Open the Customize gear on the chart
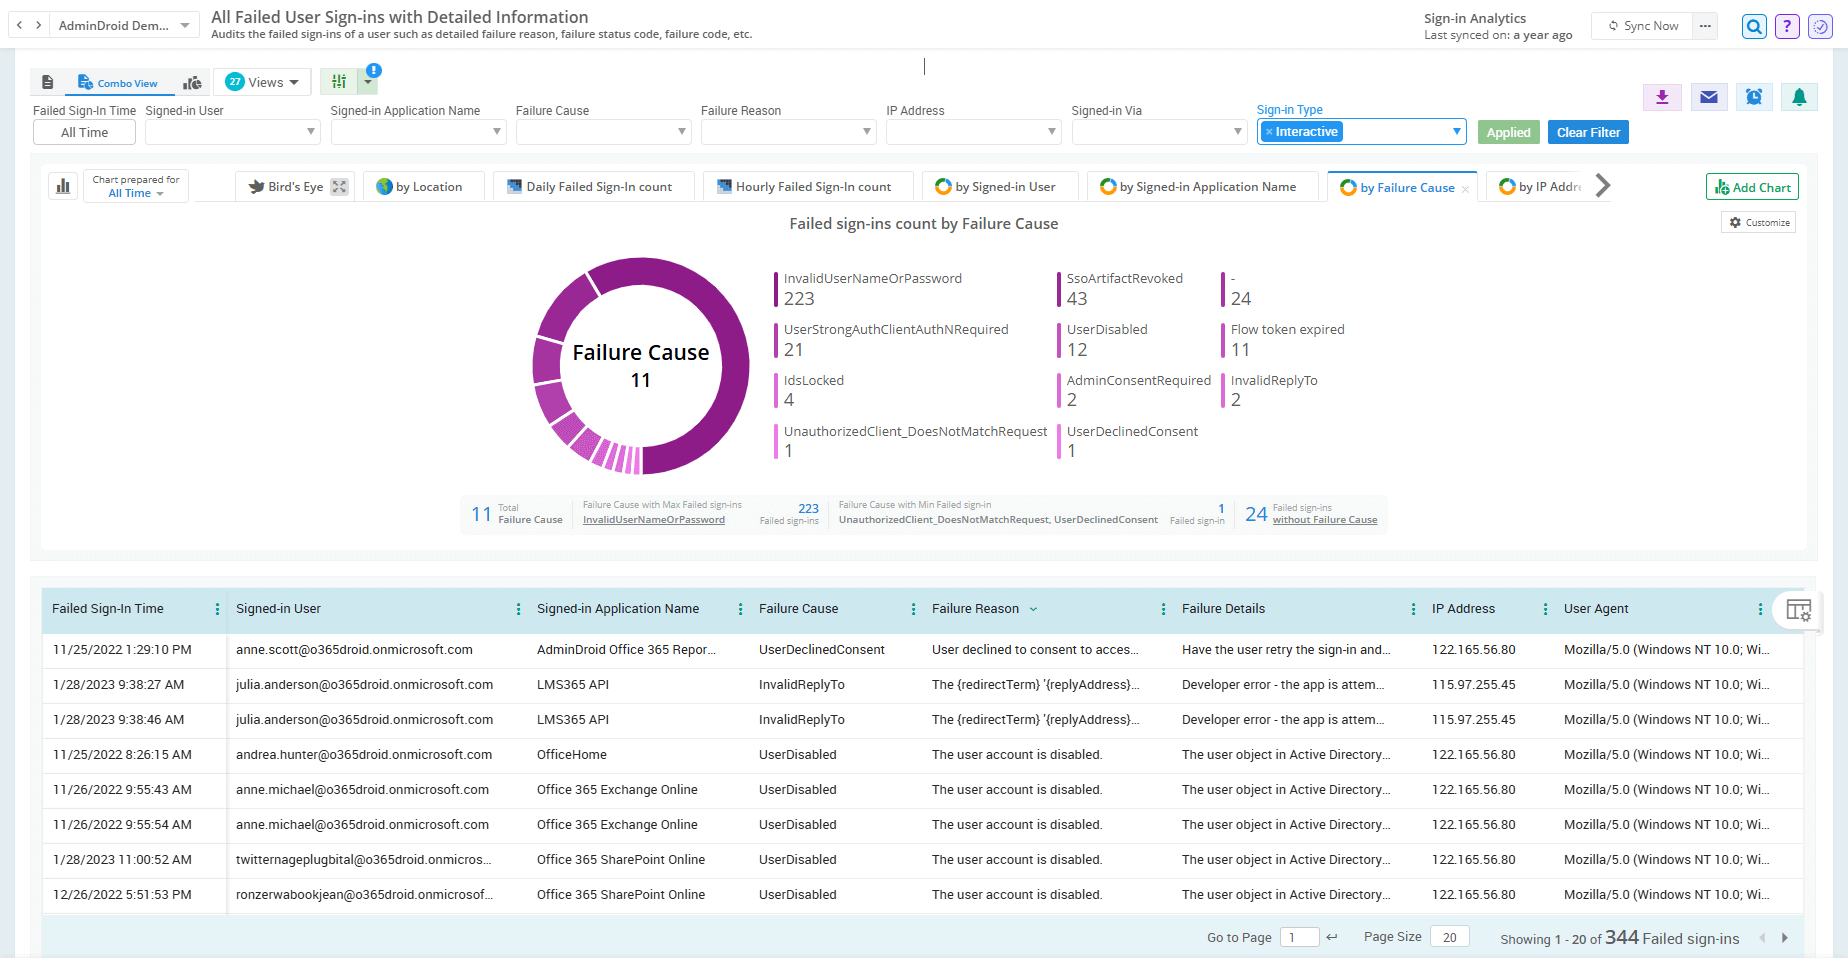The image size is (1848, 958). coord(1757,222)
